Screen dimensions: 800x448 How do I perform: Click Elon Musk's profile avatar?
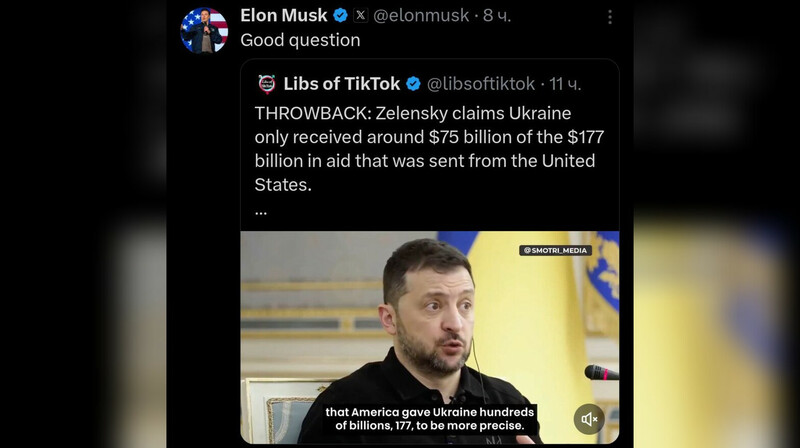[x=204, y=30]
